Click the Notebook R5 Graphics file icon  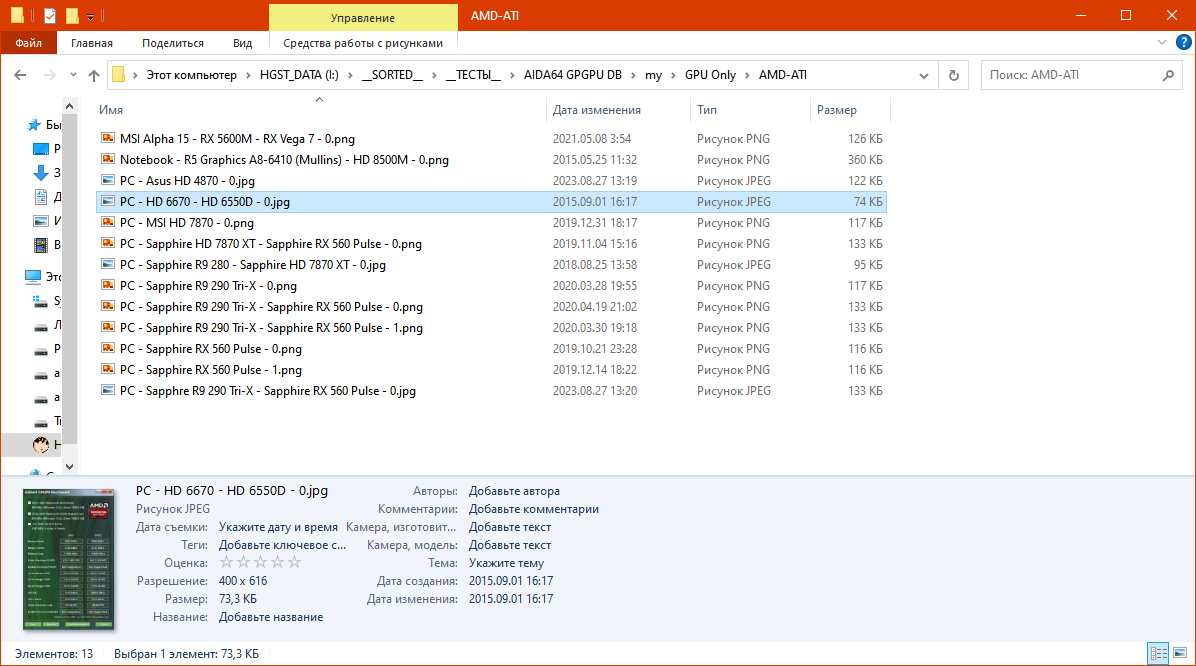[108, 159]
